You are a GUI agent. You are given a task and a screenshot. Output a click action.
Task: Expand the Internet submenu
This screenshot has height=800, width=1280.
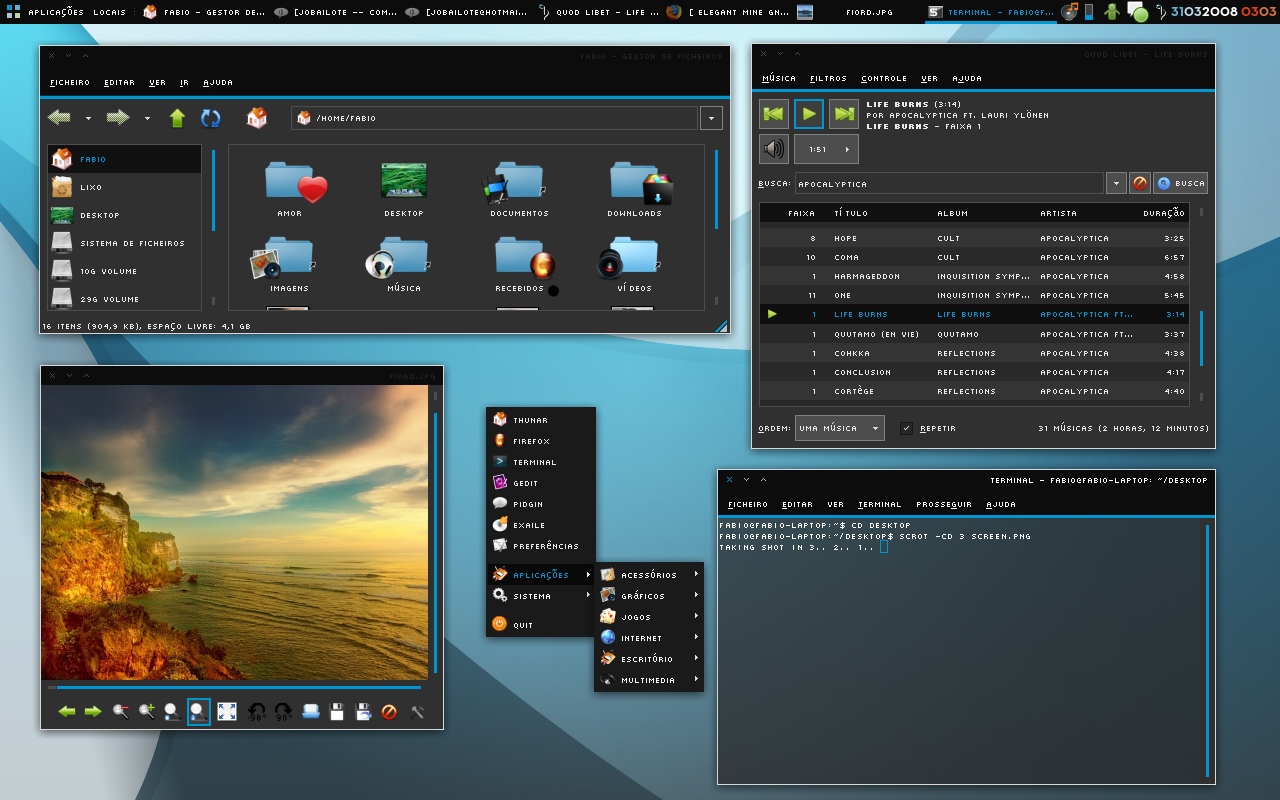pyautogui.click(x=649, y=638)
